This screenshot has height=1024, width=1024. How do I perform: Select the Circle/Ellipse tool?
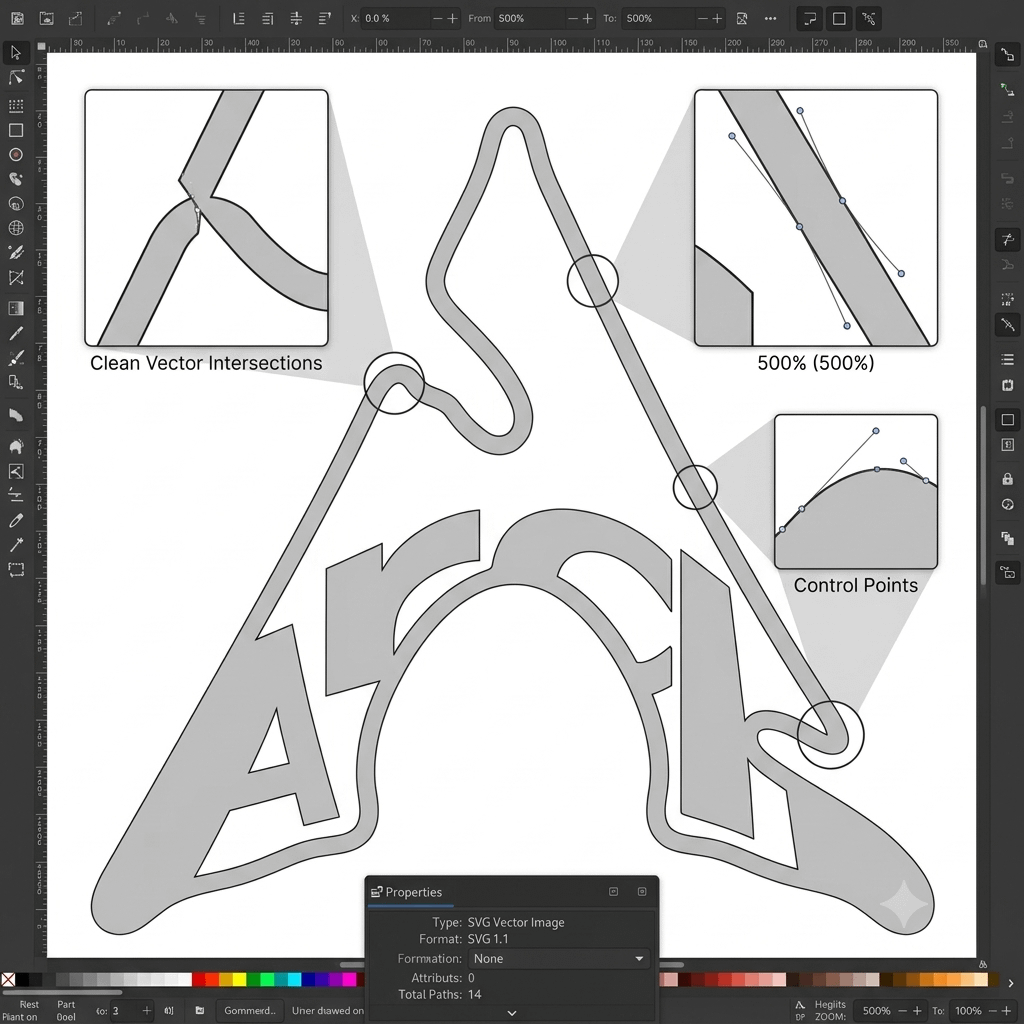[16, 155]
